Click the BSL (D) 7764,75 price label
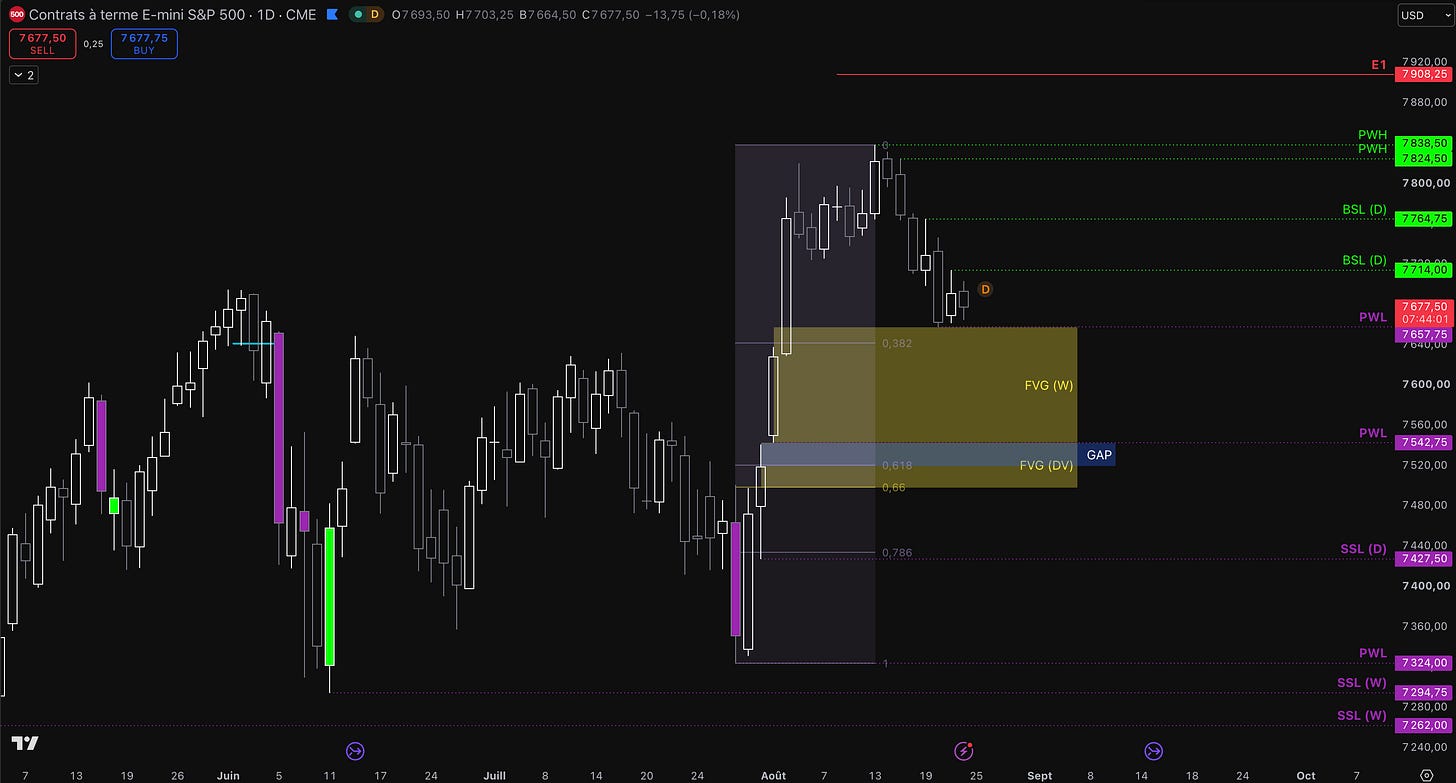 pos(1424,218)
